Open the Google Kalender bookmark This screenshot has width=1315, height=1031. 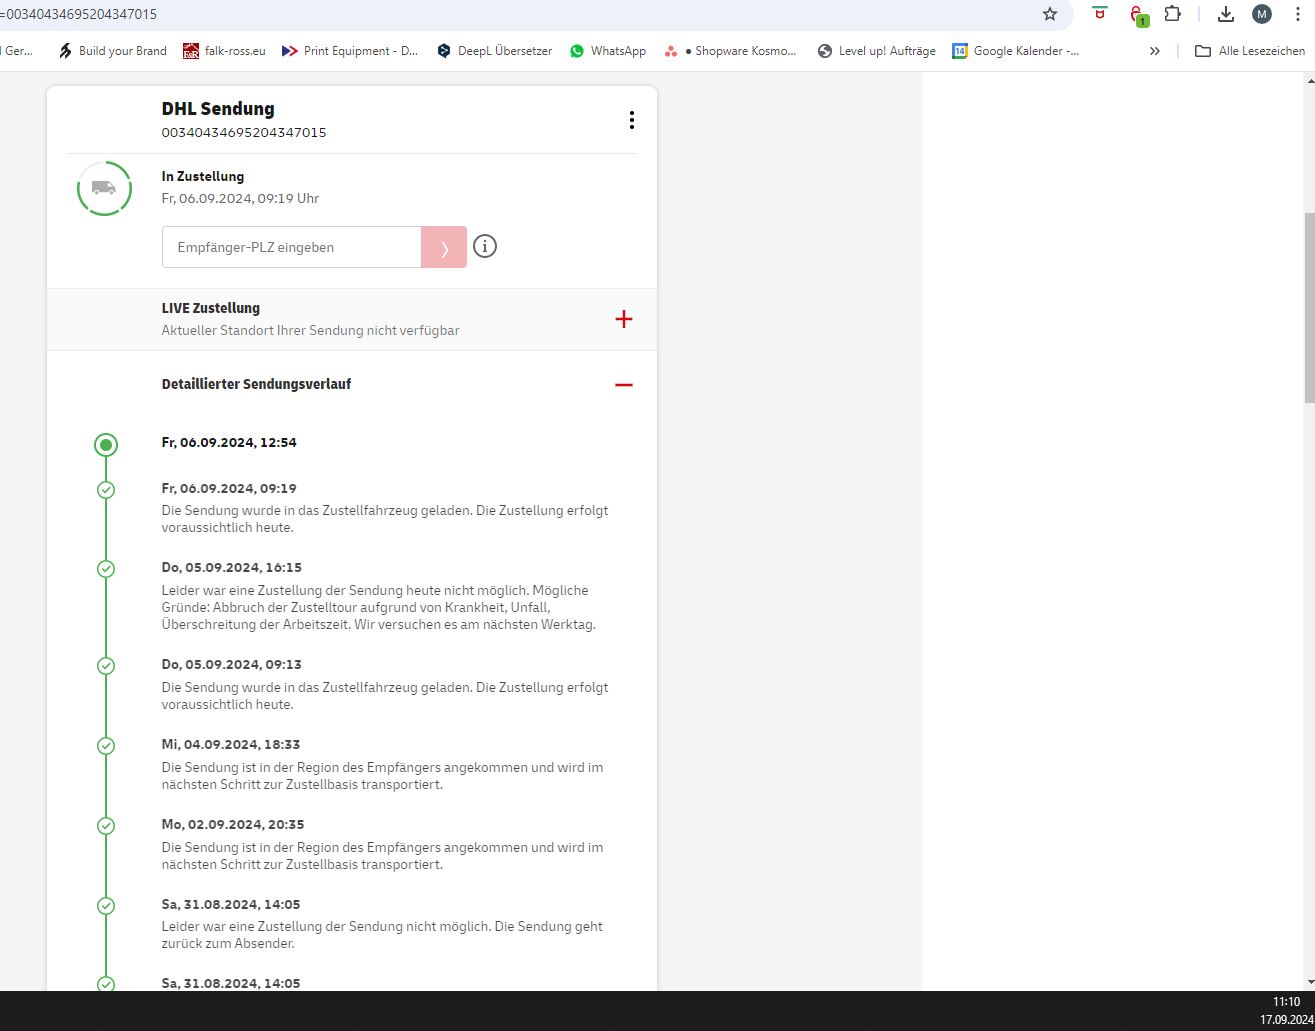[1015, 51]
